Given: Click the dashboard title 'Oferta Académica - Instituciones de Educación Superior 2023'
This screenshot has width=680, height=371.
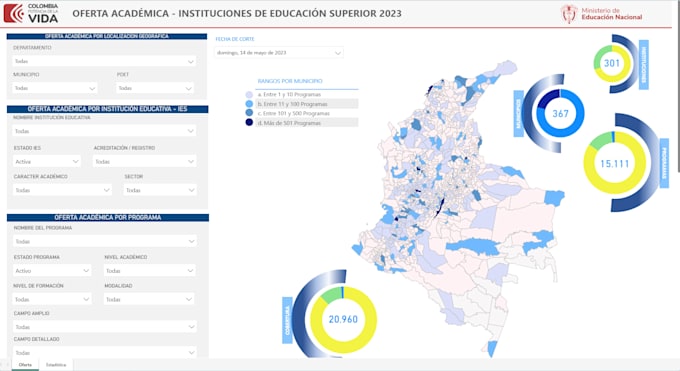Looking at the screenshot, I should coord(237,13).
